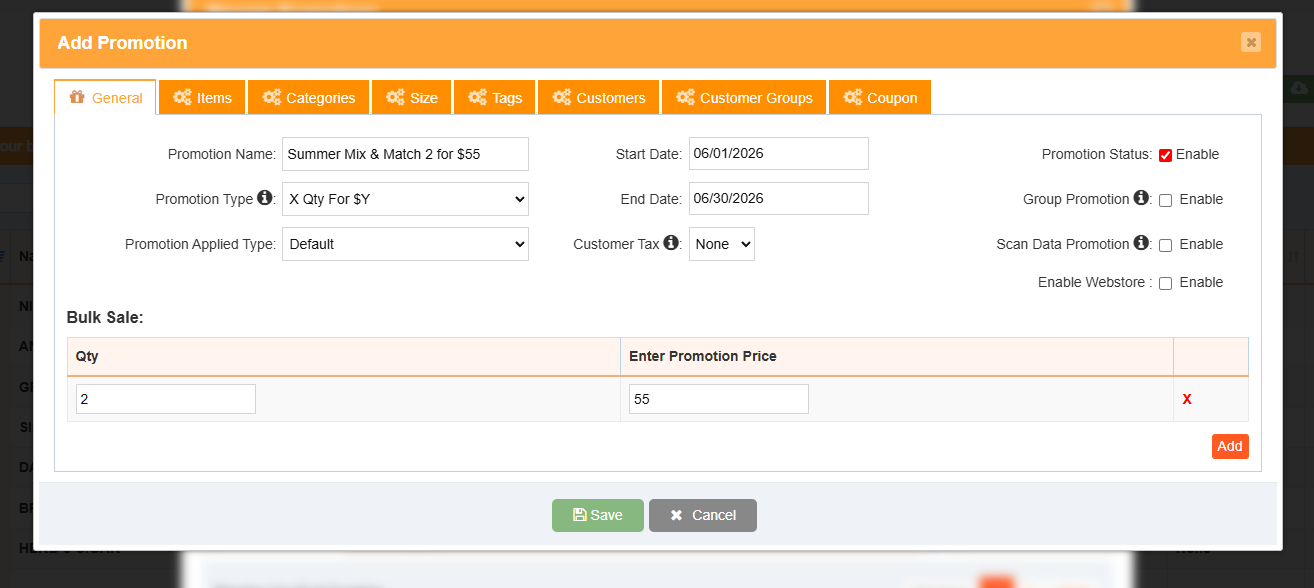Image resolution: width=1314 pixels, height=588 pixels.
Task: Click the Qty column header
Action: pyautogui.click(x=344, y=356)
